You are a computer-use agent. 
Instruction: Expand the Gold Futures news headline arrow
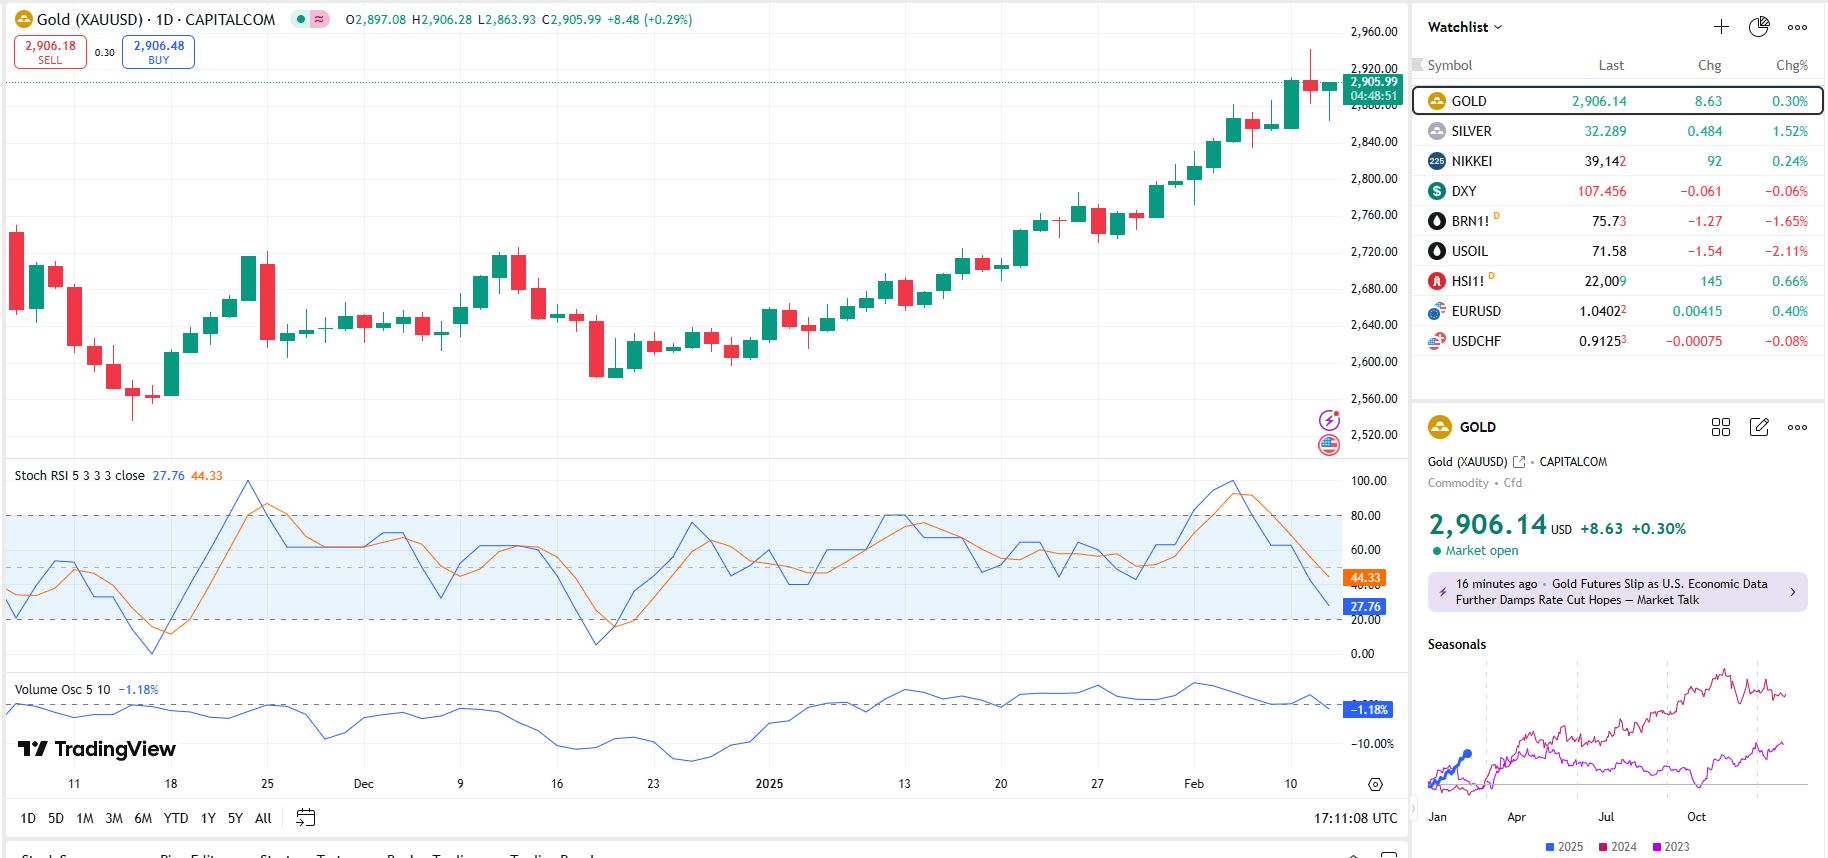(1792, 592)
